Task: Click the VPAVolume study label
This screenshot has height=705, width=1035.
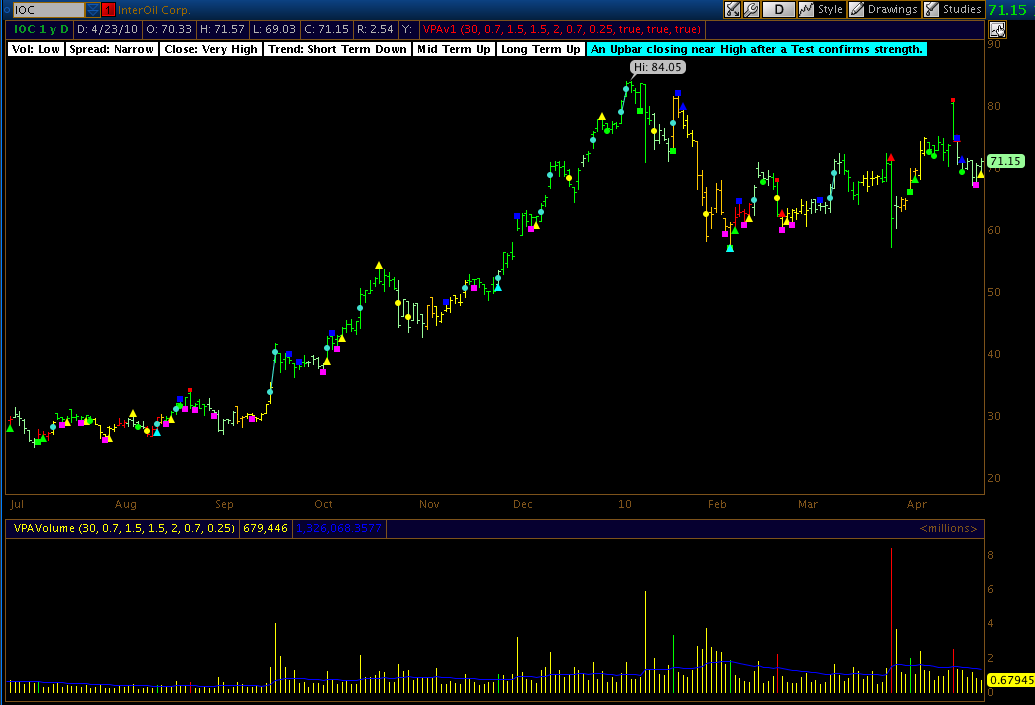Action: click(123, 528)
